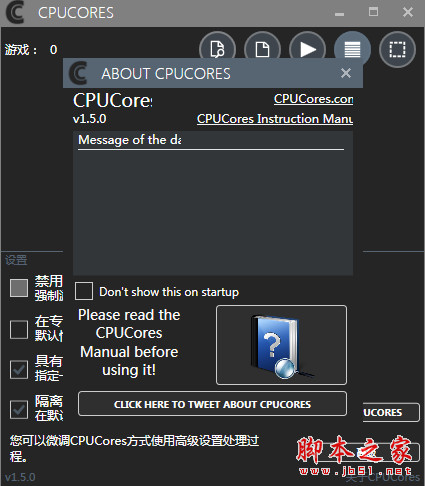
Task: Click the v1.5.0 label in bottom status area
Action: tap(20, 477)
